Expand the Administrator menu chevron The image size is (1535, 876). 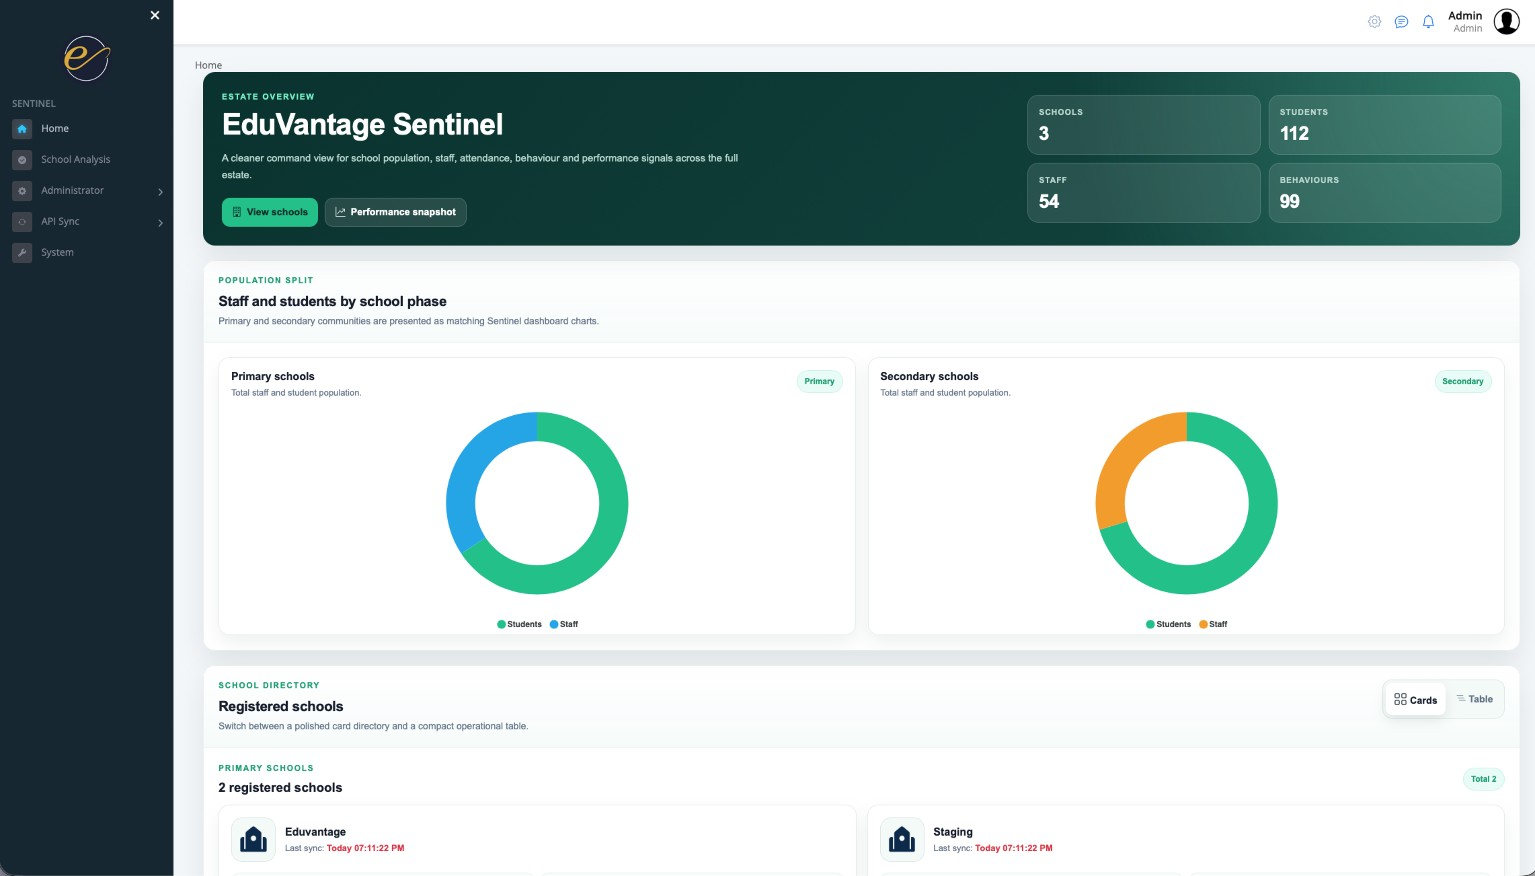coord(160,192)
